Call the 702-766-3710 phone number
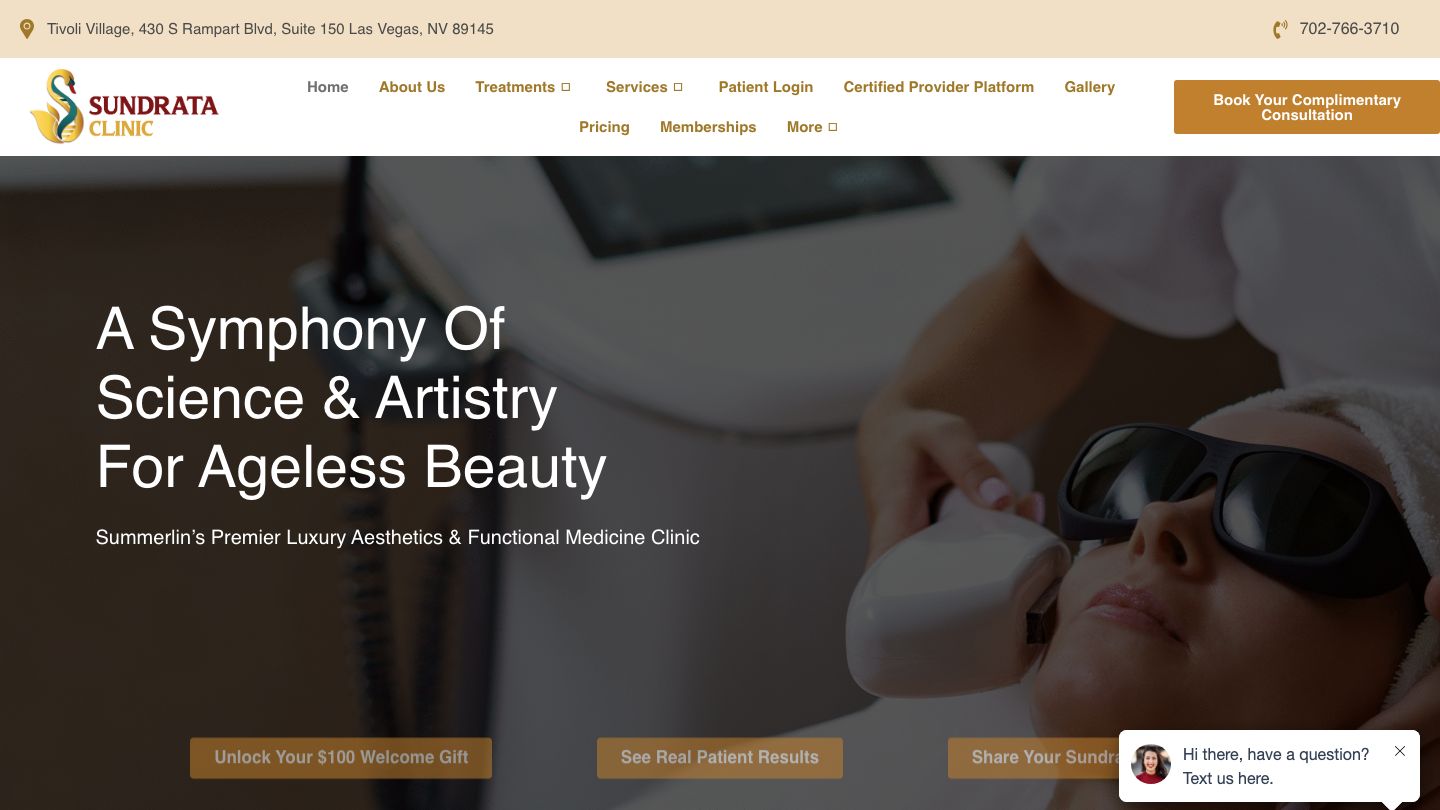The image size is (1440, 810). 1349,29
